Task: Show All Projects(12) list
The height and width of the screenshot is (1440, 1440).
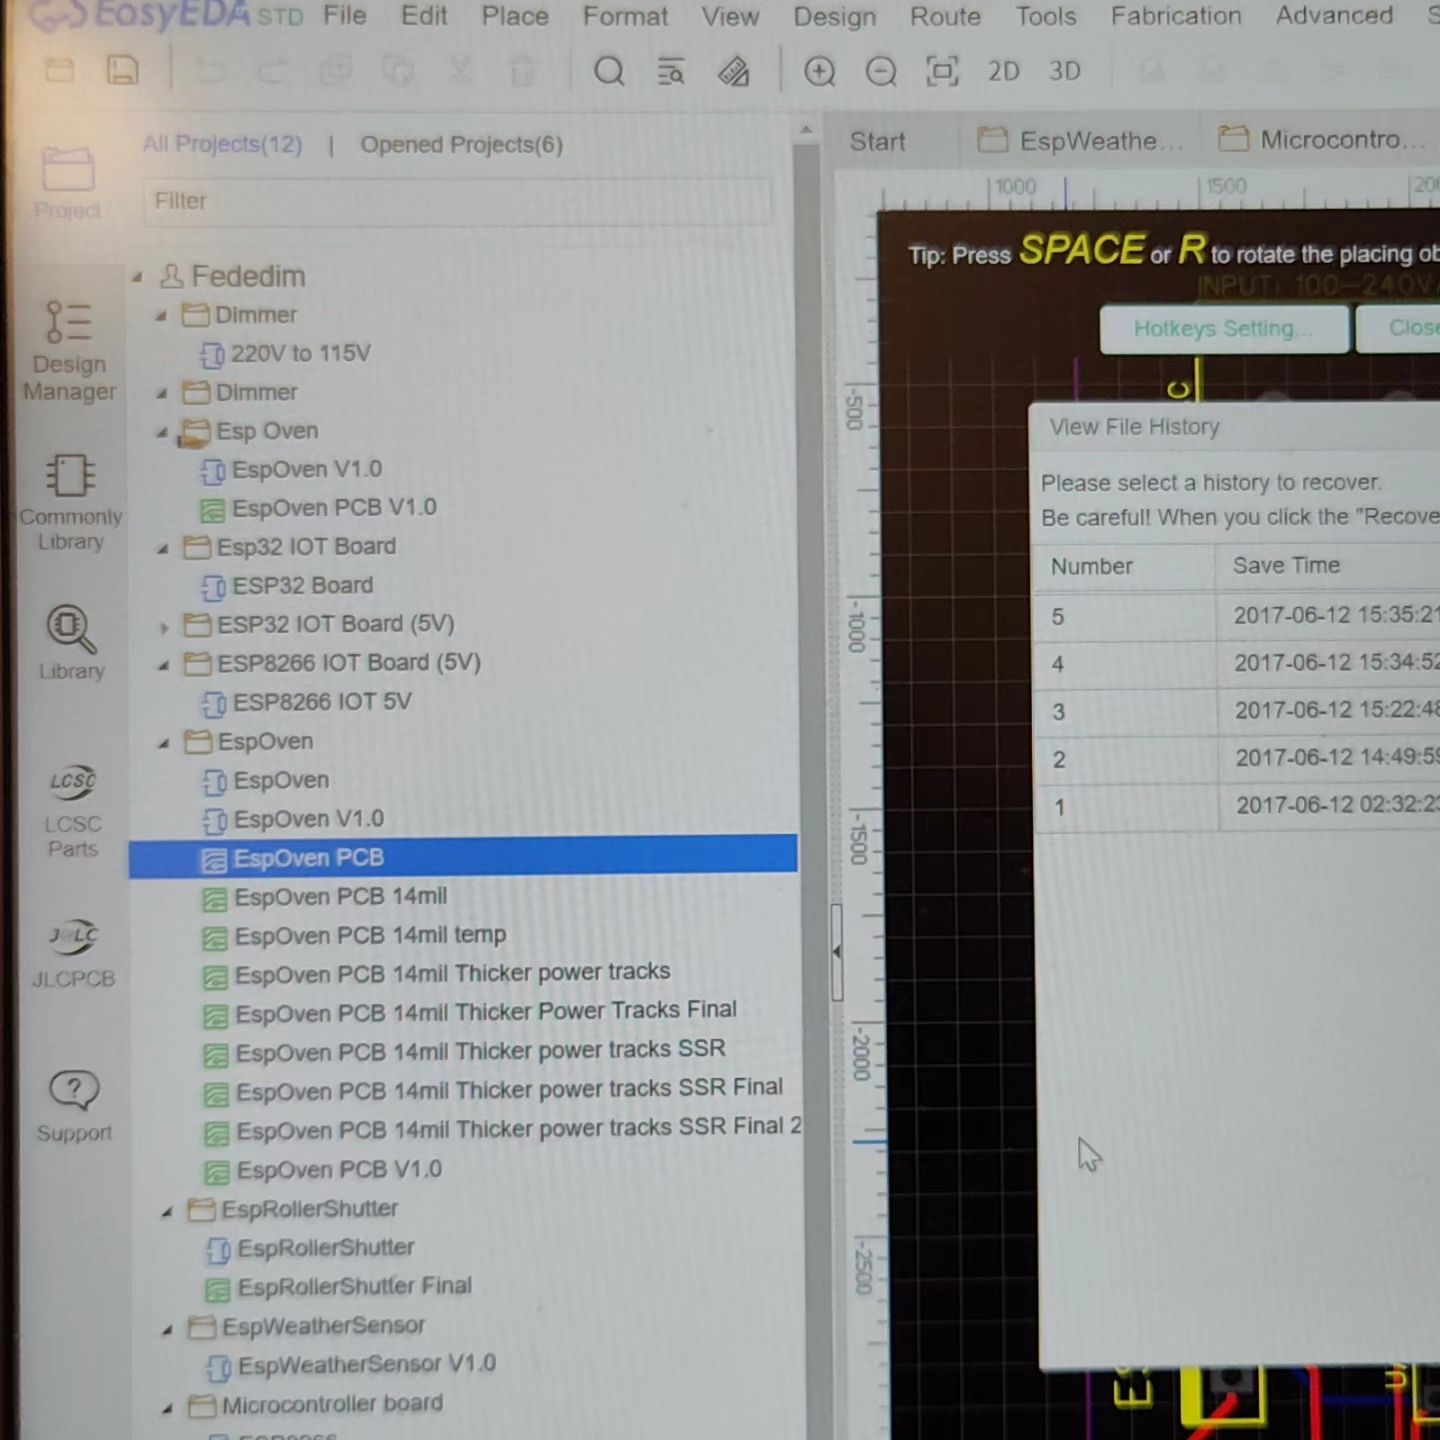Action: pos(222,144)
